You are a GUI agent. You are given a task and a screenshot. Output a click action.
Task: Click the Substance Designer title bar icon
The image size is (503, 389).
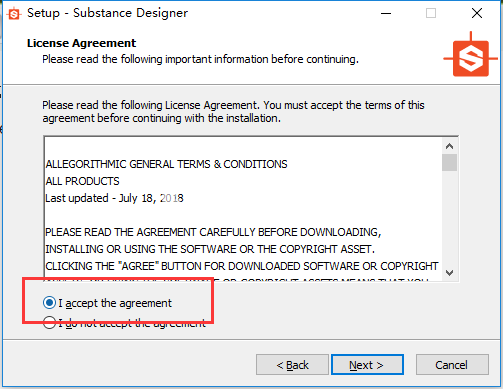(14, 14)
